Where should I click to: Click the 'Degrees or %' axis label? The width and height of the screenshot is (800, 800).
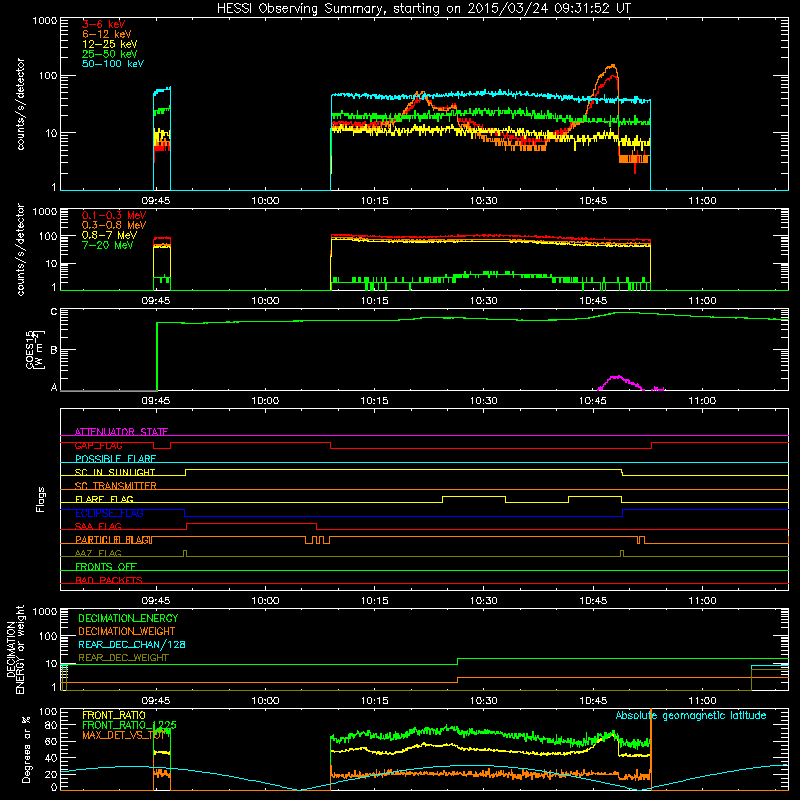26,749
